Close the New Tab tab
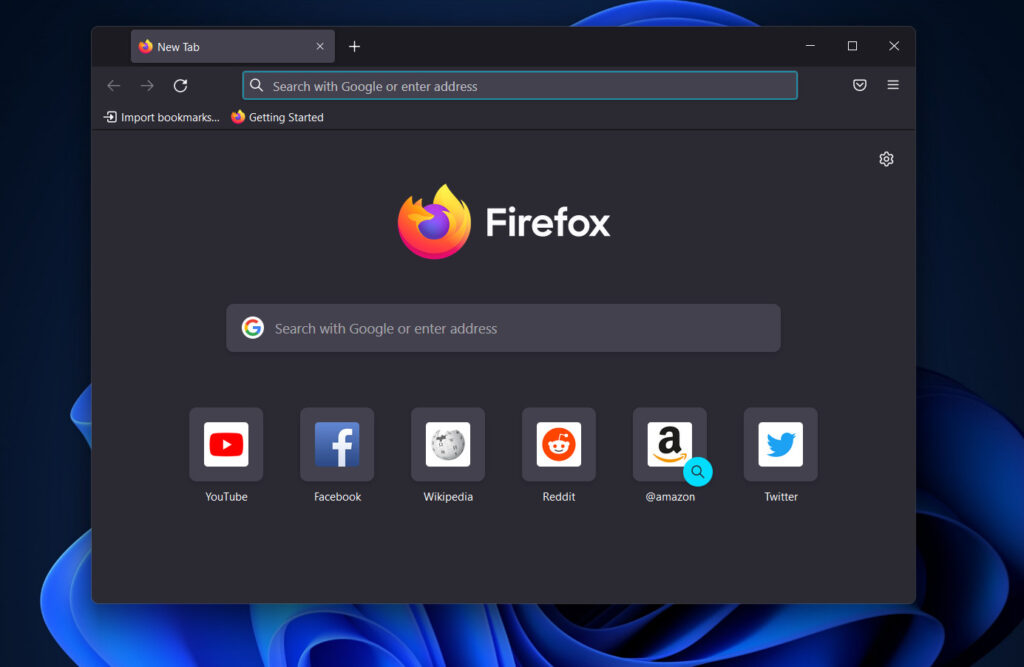The width and height of the screenshot is (1024, 667). click(320, 46)
